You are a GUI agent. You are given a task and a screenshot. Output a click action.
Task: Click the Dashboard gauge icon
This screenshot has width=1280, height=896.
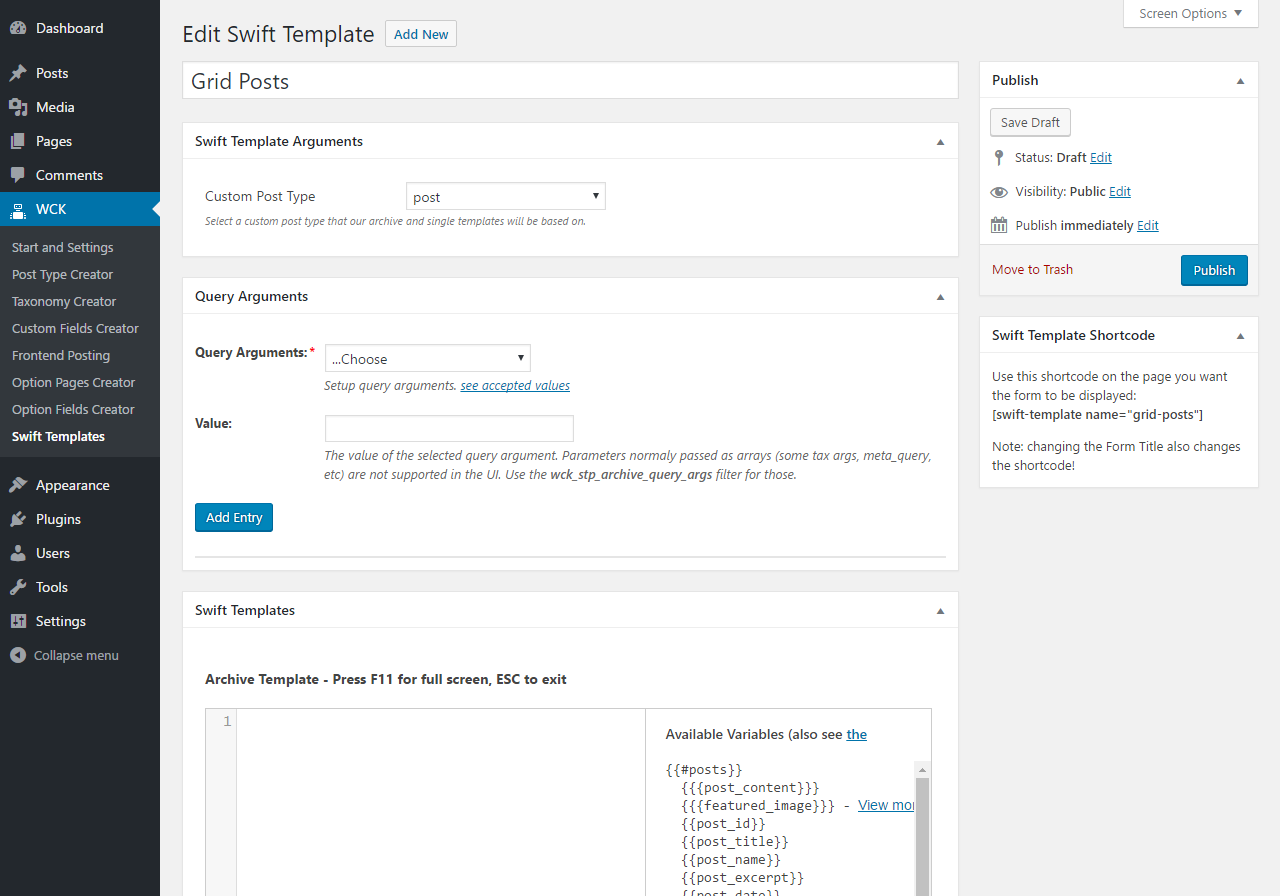[x=18, y=28]
